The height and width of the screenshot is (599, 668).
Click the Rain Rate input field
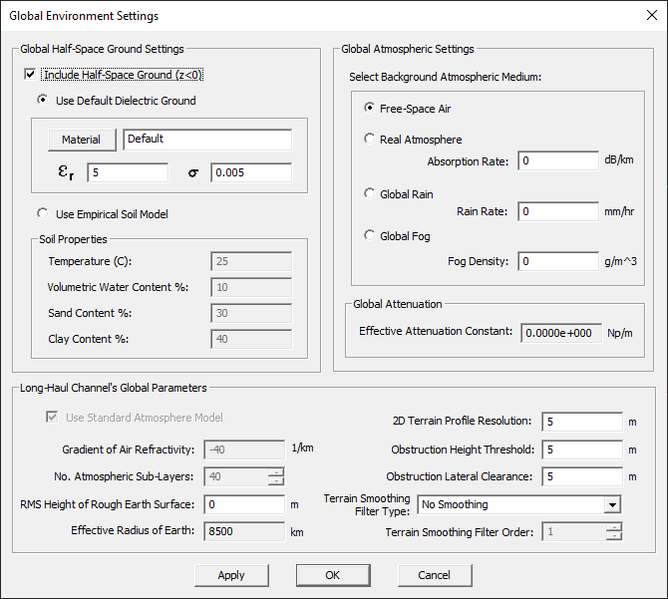click(557, 211)
